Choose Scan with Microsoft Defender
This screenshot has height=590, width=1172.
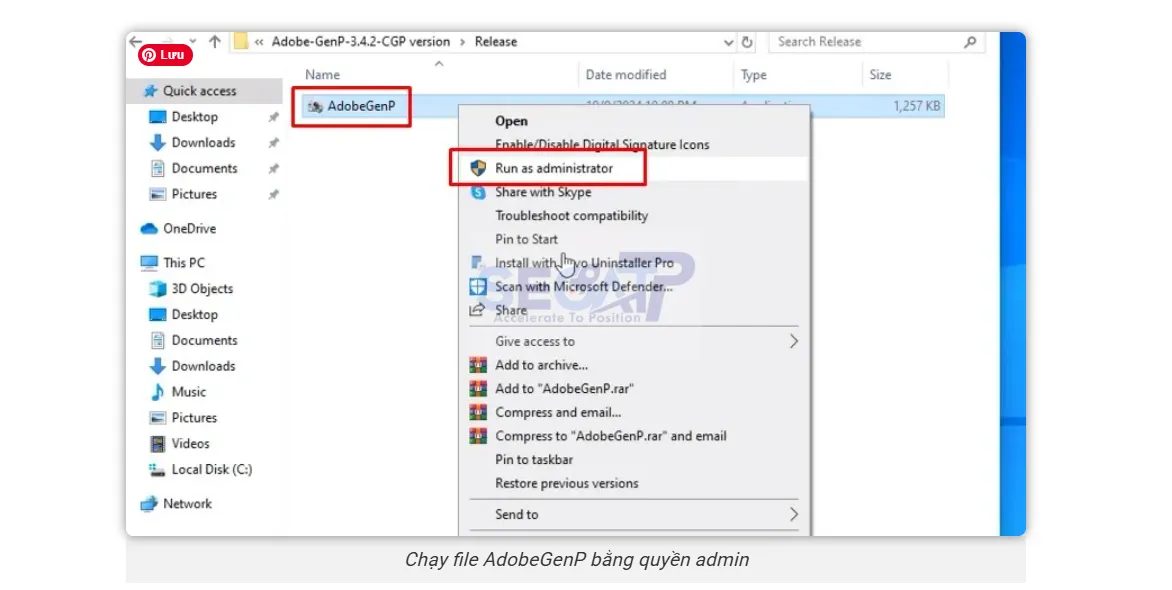click(x=584, y=287)
